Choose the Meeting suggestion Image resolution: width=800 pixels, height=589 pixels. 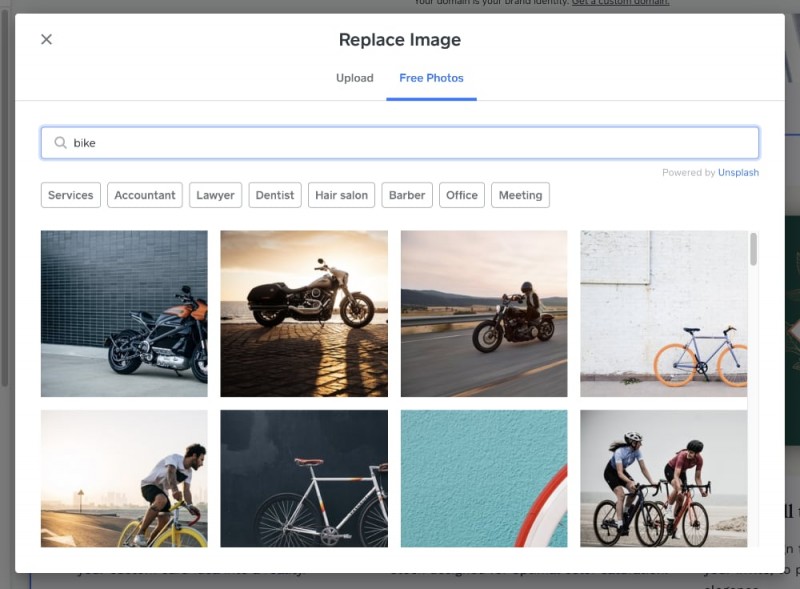[x=520, y=195]
